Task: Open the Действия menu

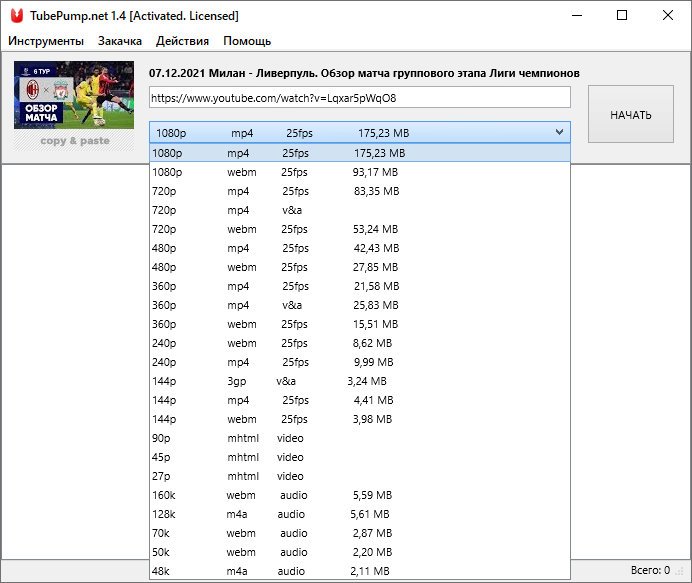Action: (x=182, y=41)
